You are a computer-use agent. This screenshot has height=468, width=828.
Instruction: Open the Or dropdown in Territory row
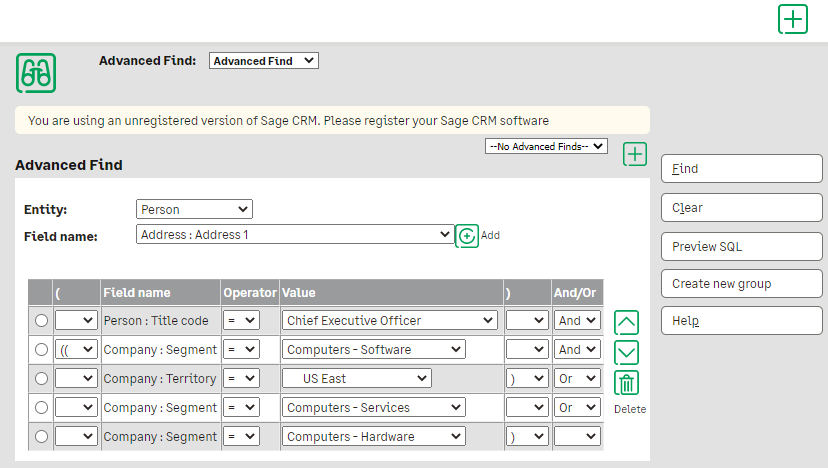tap(577, 378)
